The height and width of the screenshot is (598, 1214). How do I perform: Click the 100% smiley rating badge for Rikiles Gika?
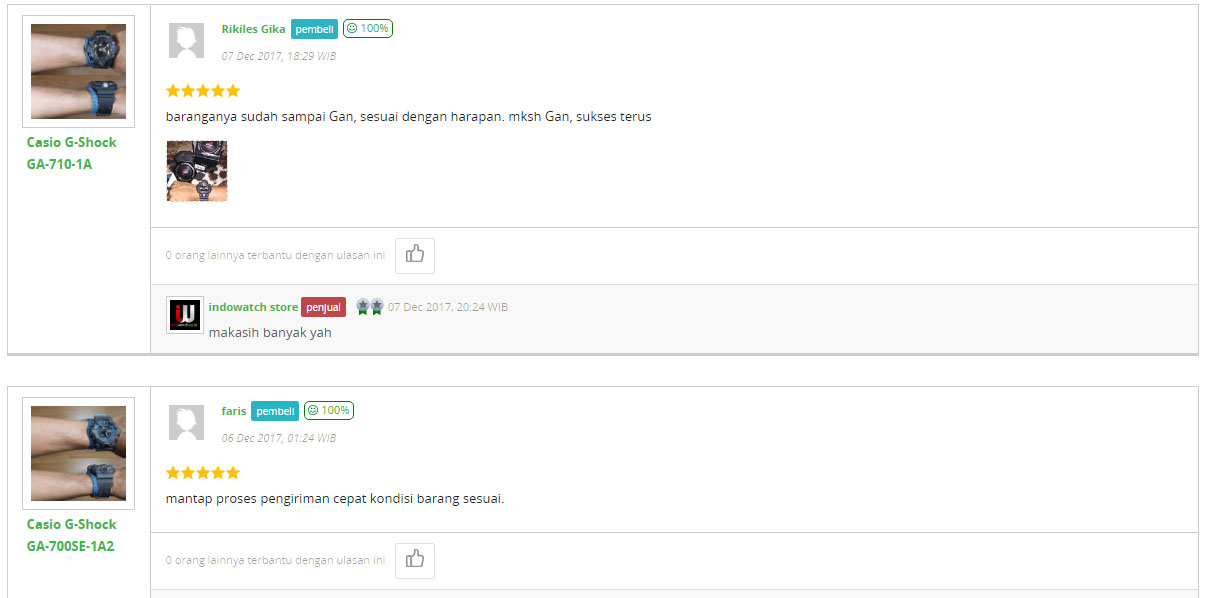(x=368, y=28)
